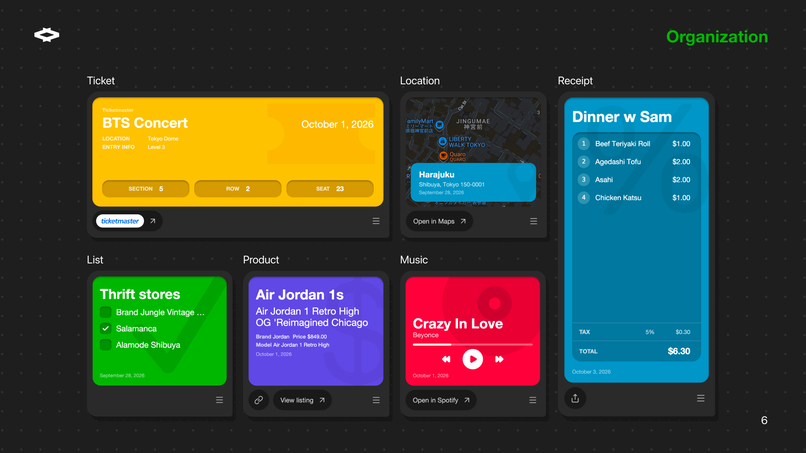Rewind the Crazy In Love track

pyautogui.click(x=446, y=359)
